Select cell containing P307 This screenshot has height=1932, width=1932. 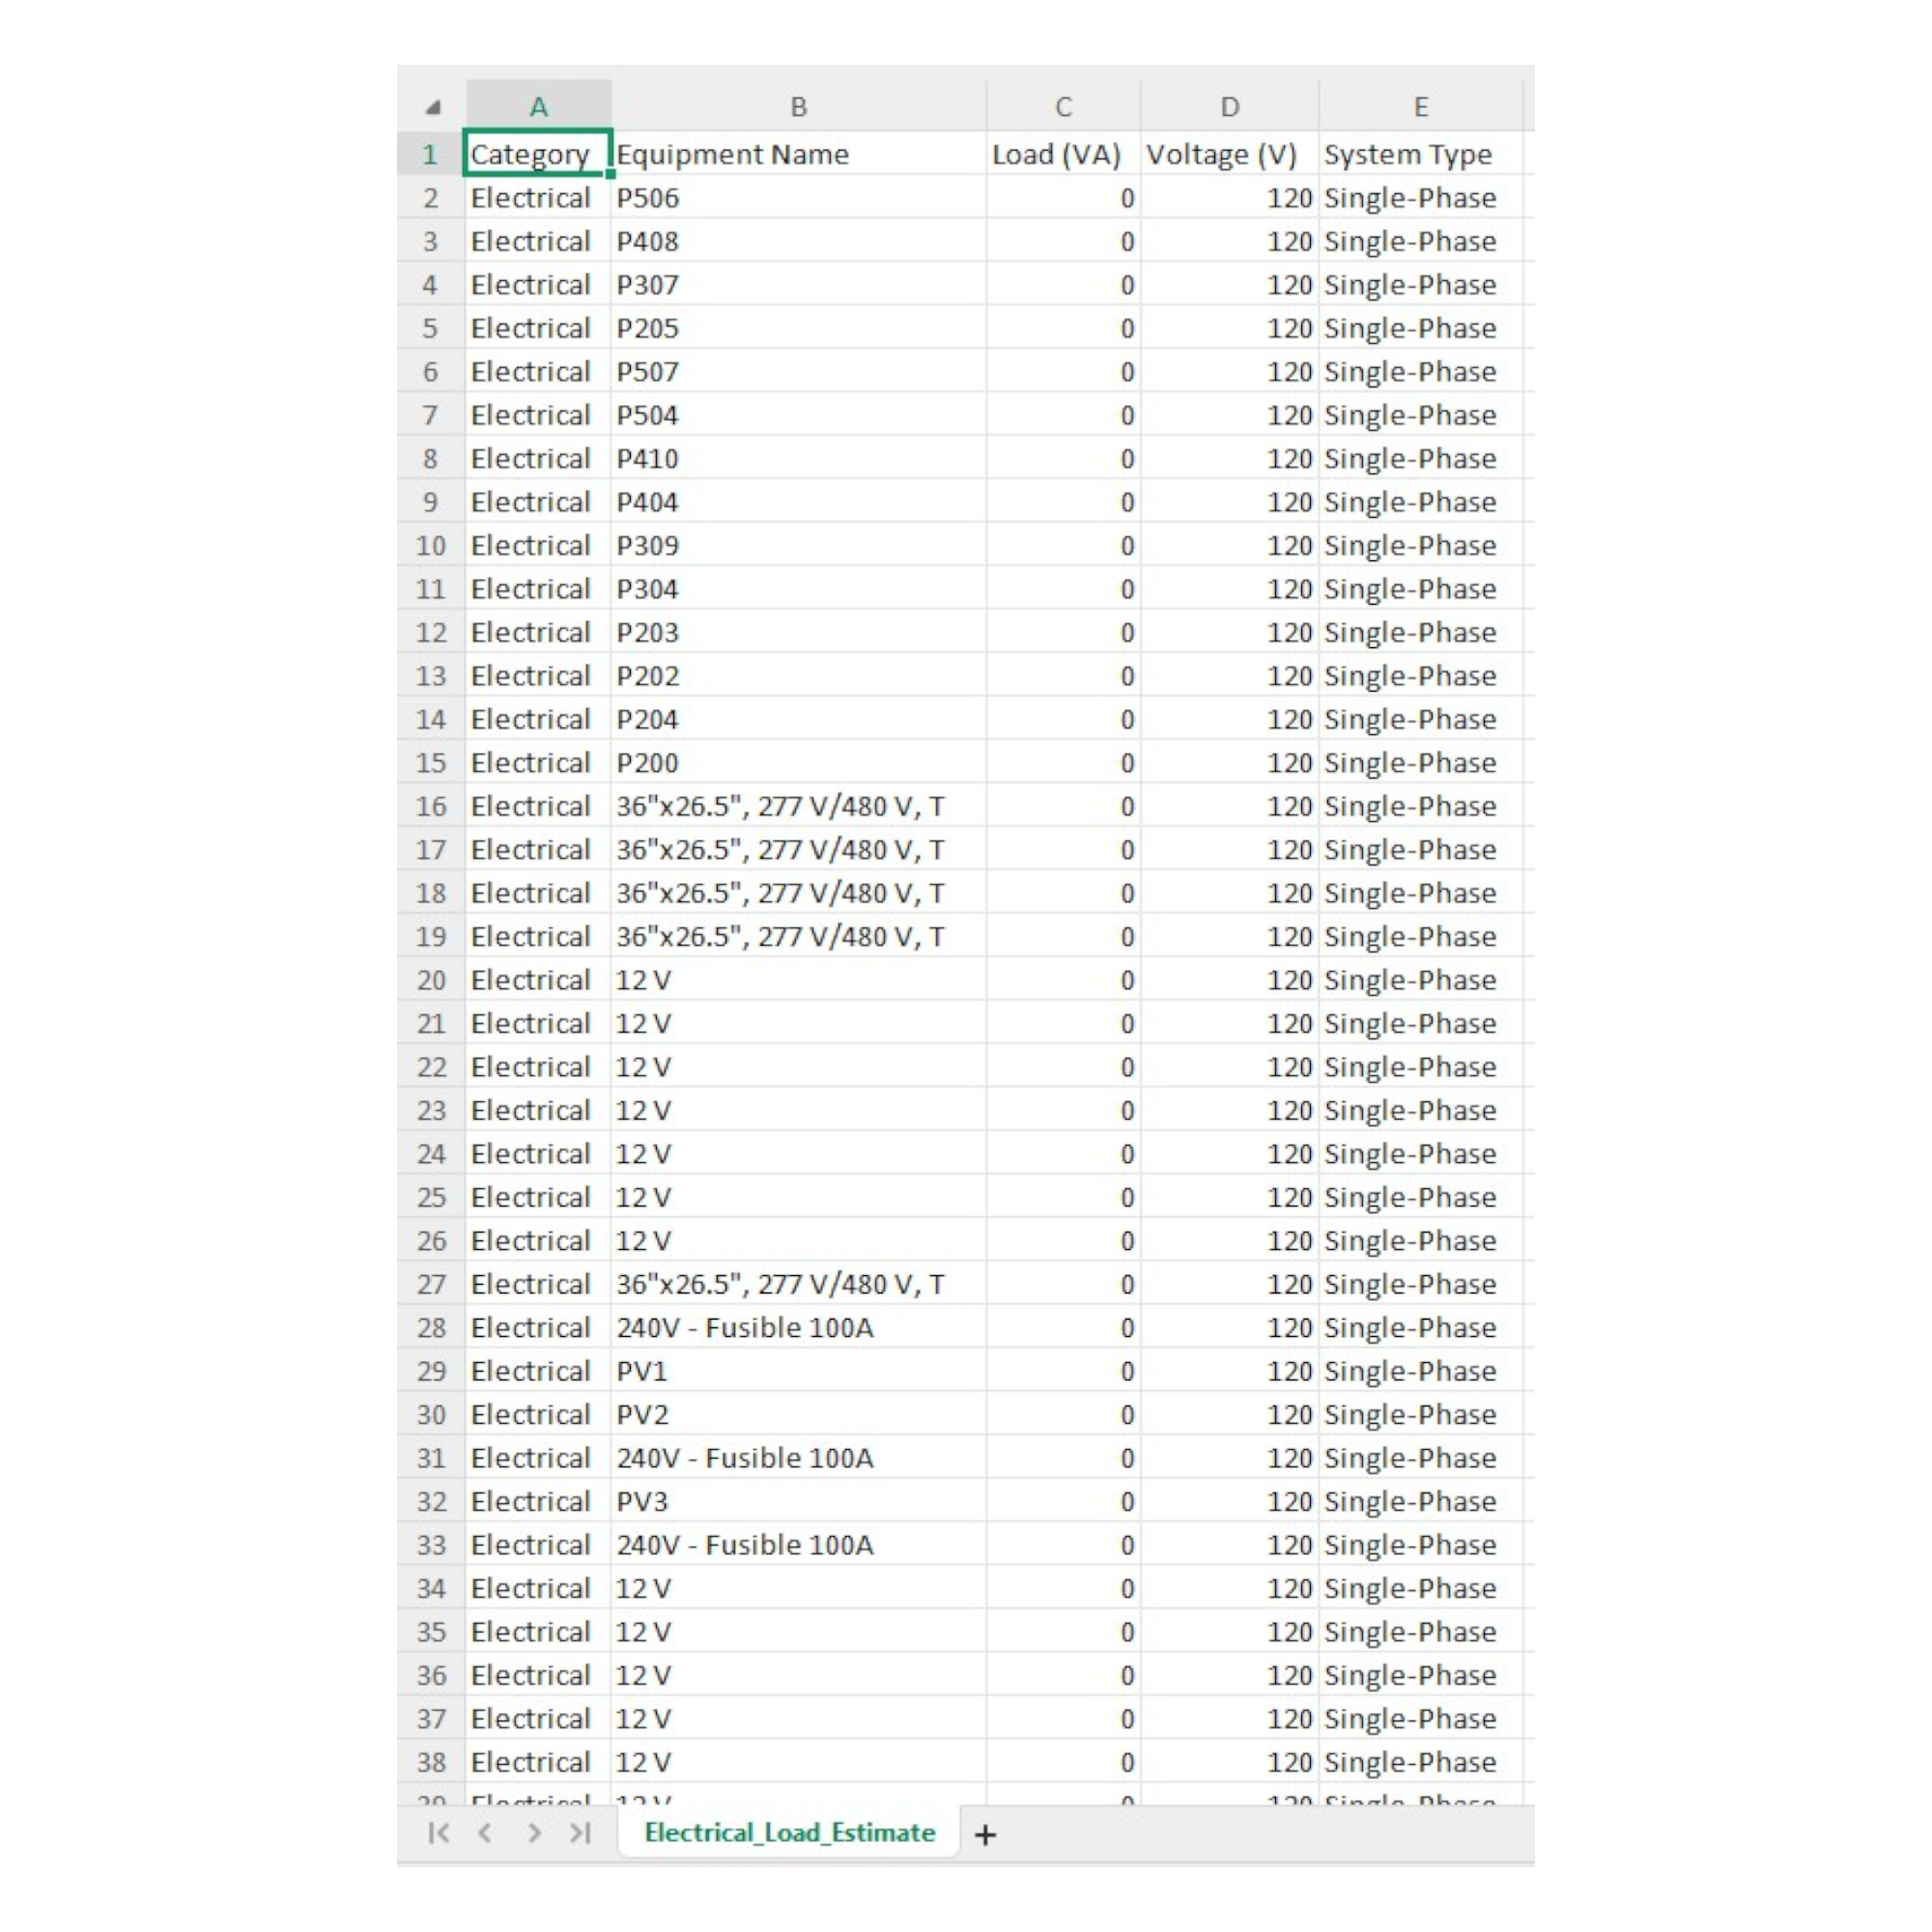point(798,285)
